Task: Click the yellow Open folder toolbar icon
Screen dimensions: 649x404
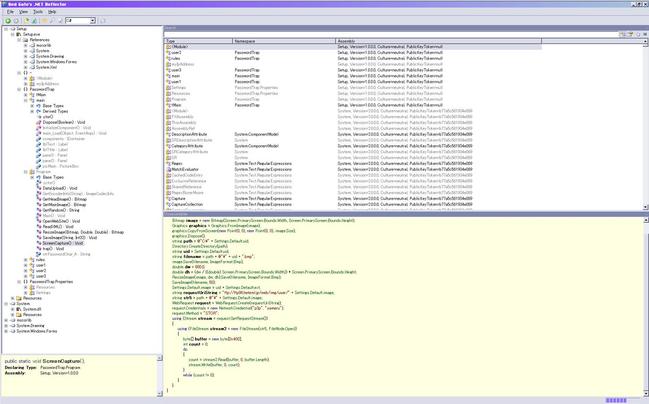Action: tap(43, 21)
